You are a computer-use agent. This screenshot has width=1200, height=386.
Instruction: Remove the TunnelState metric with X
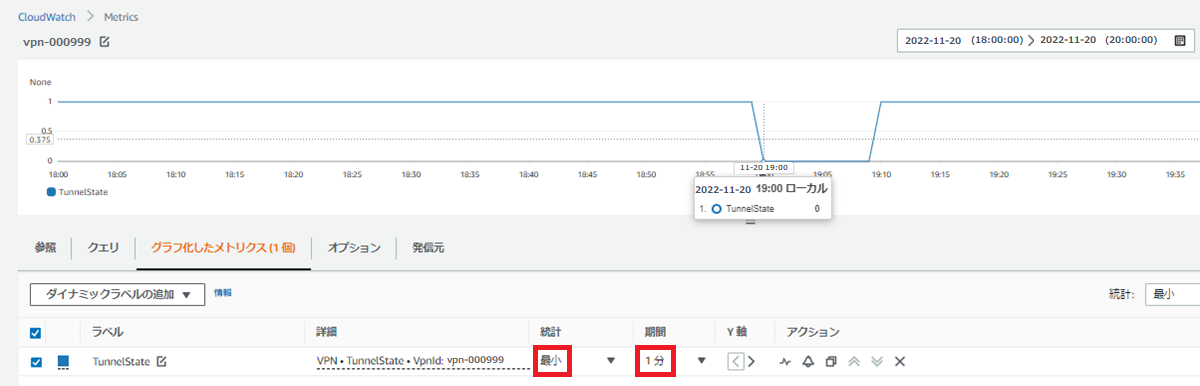pos(899,361)
